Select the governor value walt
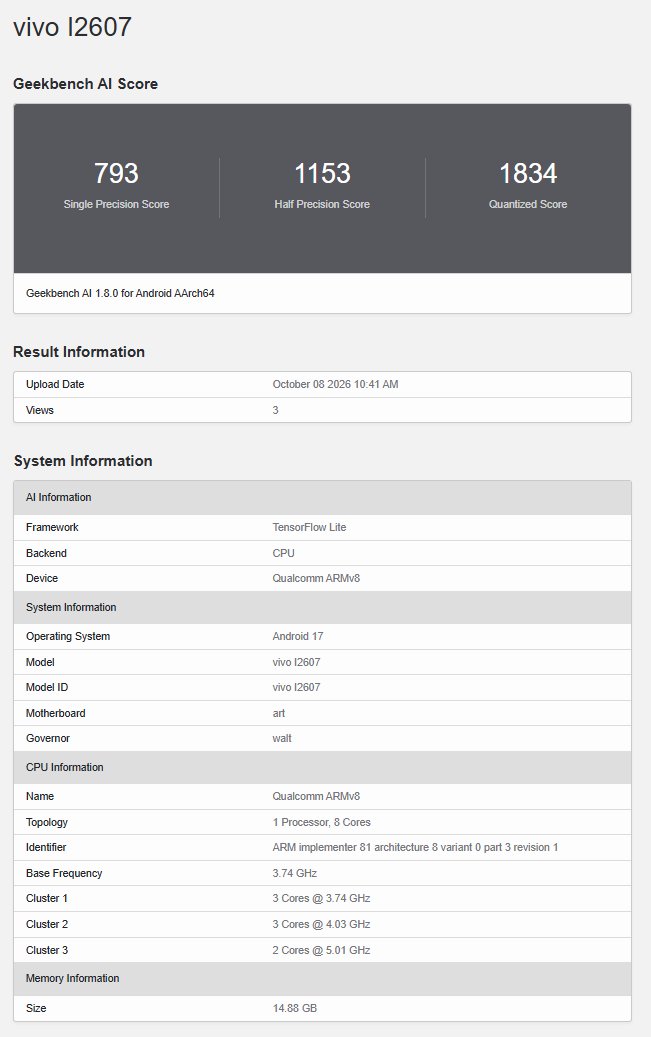 point(282,738)
